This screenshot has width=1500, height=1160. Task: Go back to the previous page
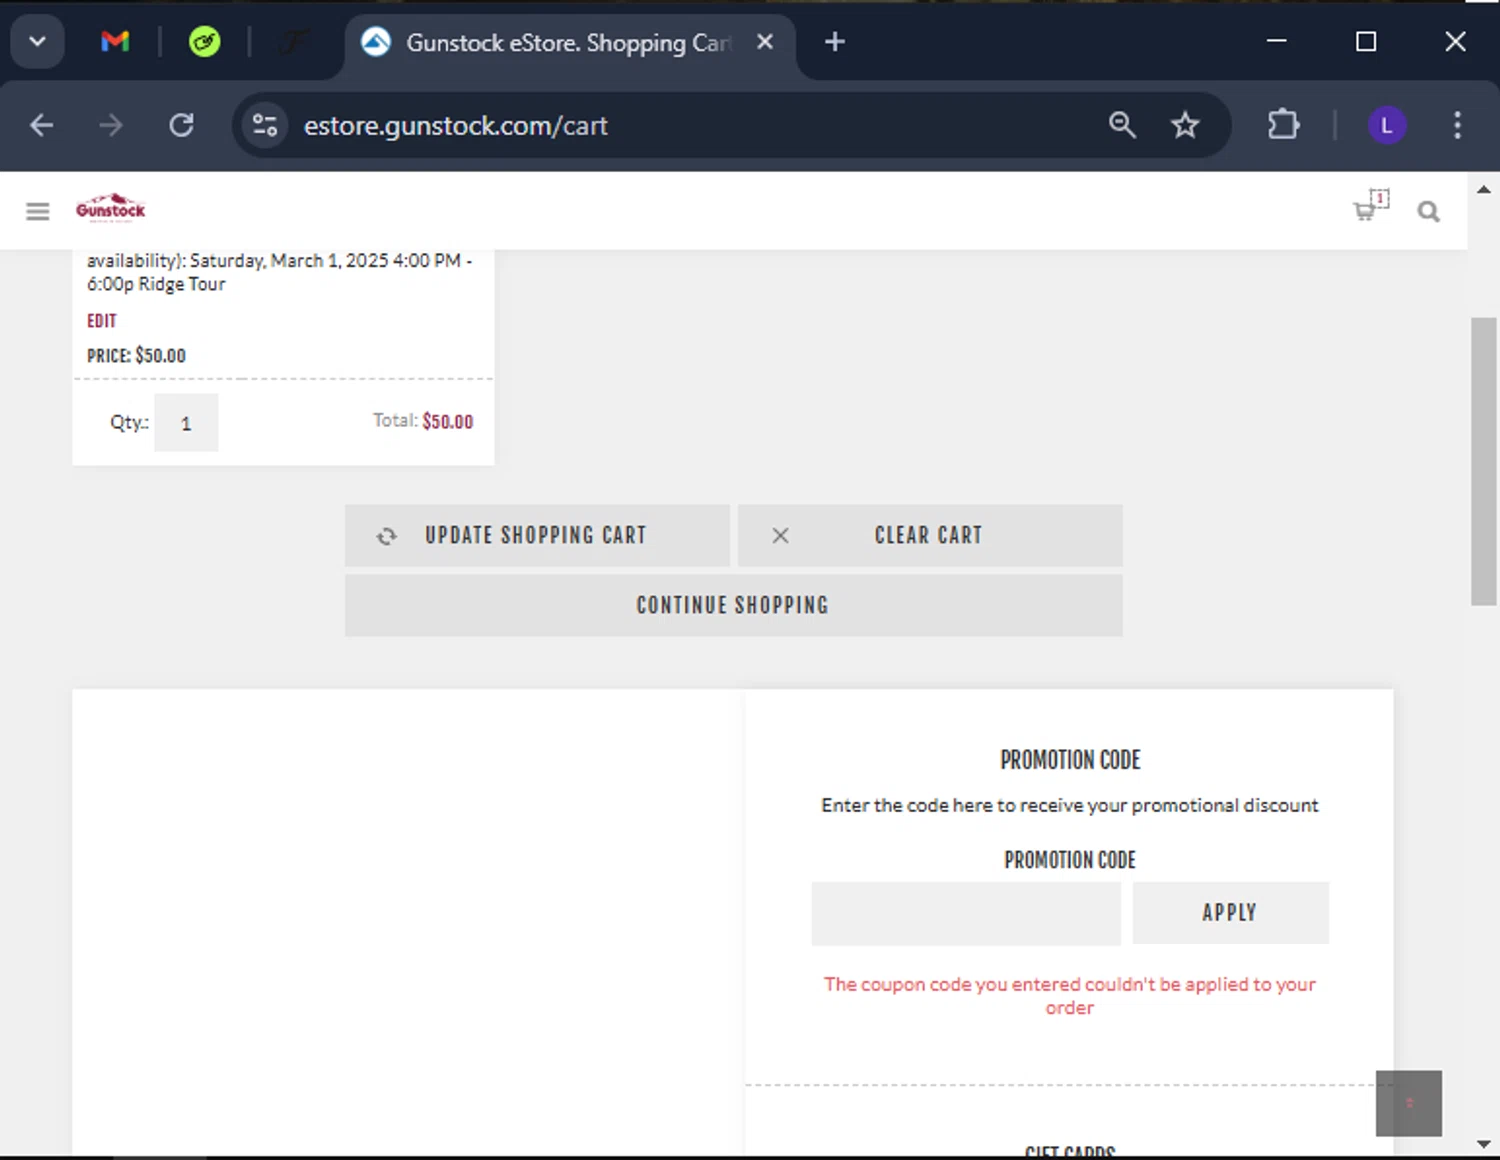pyautogui.click(x=41, y=125)
